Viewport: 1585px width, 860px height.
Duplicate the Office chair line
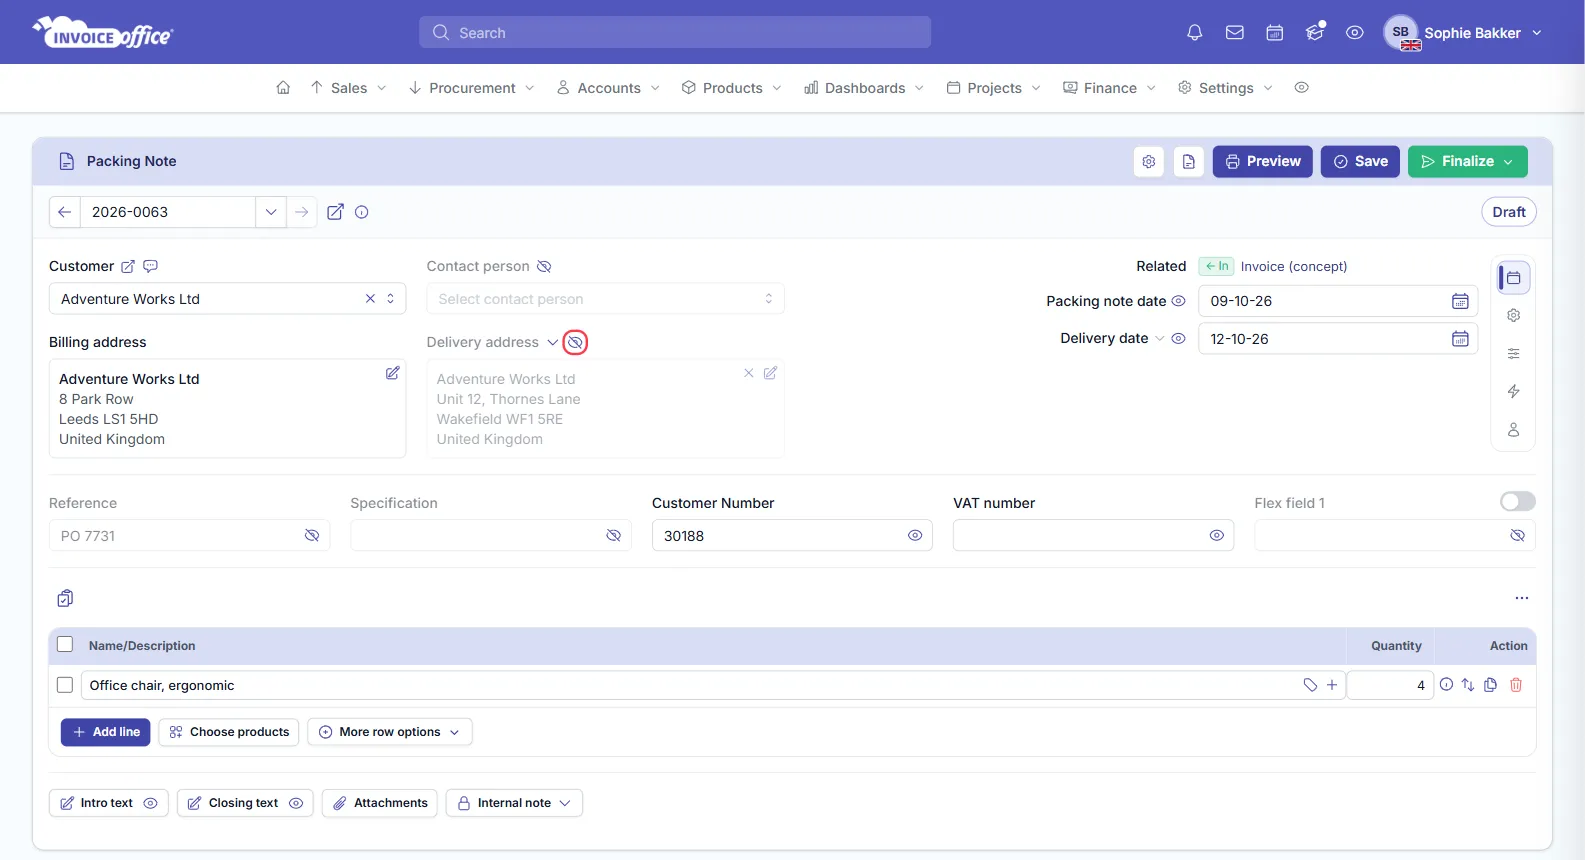pyautogui.click(x=1491, y=685)
